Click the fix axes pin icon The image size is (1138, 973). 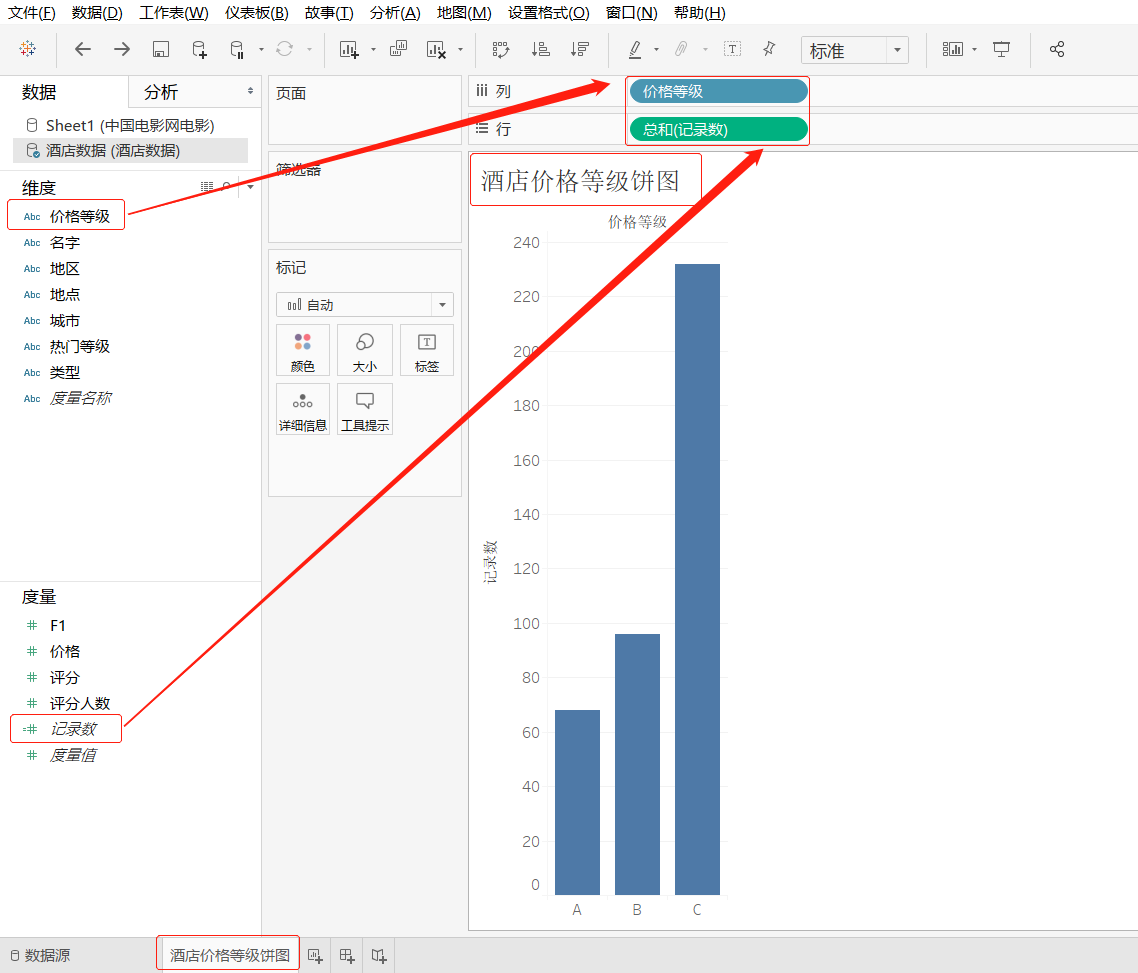click(x=769, y=49)
